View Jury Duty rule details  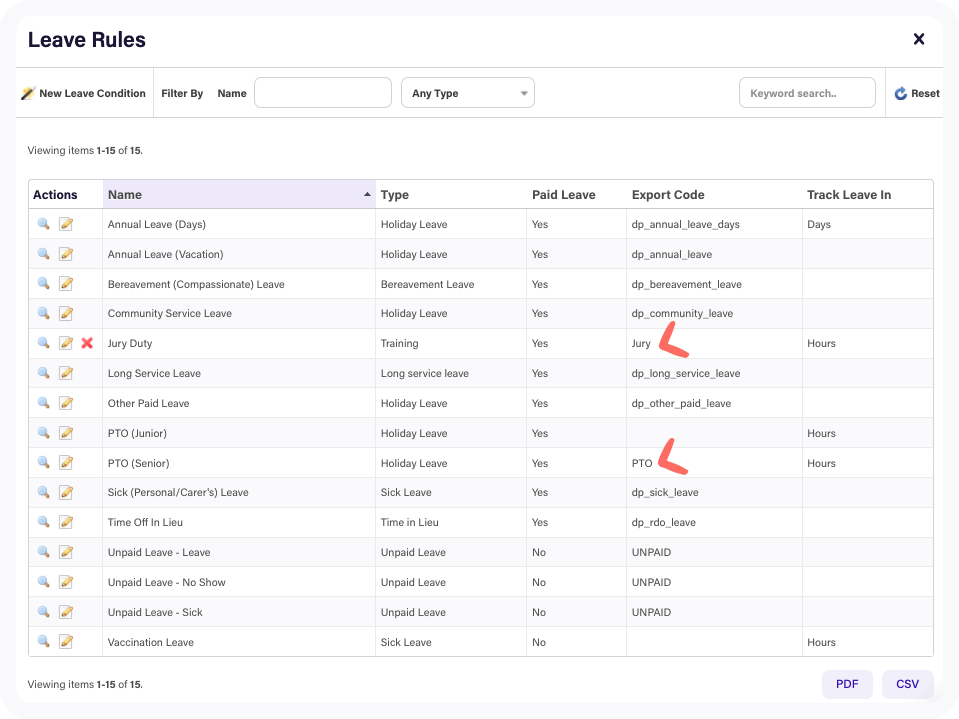tap(43, 343)
